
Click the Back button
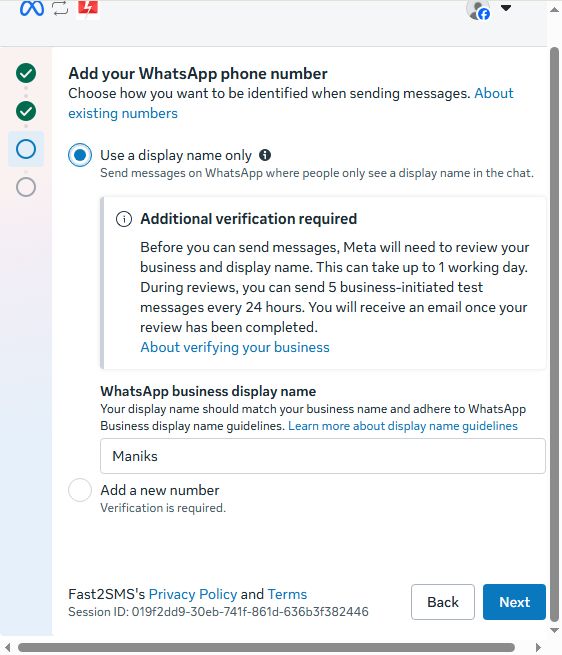pyautogui.click(x=443, y=602)
